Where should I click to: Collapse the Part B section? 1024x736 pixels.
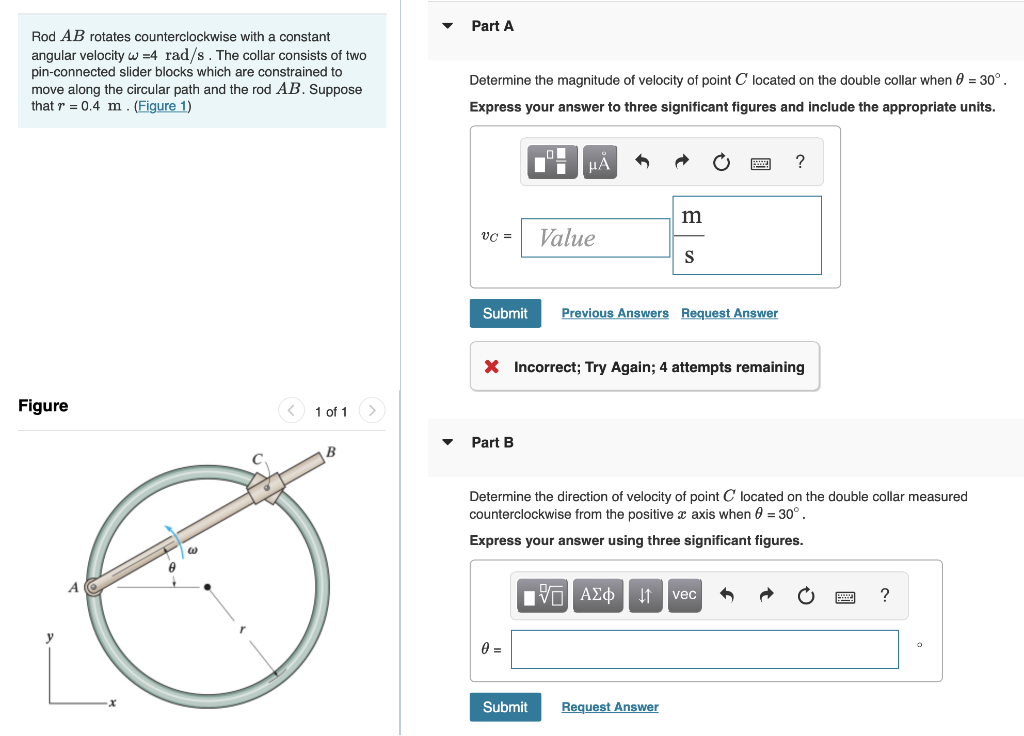[x=447, y=442]
